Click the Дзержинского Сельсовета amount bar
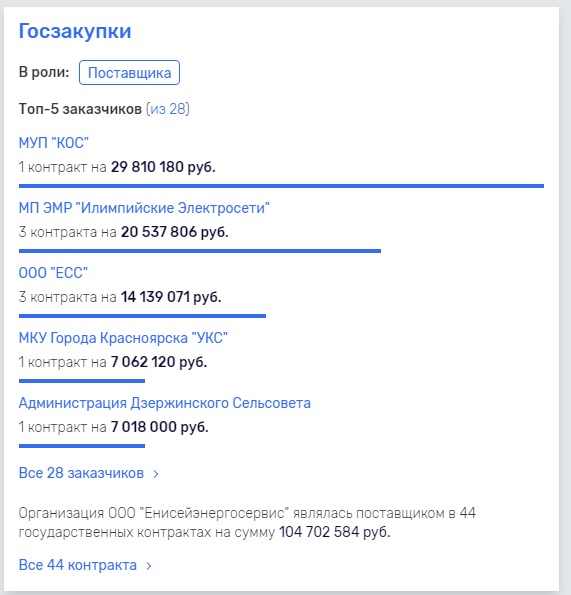571x595 pixels. (x=82, y=445)
